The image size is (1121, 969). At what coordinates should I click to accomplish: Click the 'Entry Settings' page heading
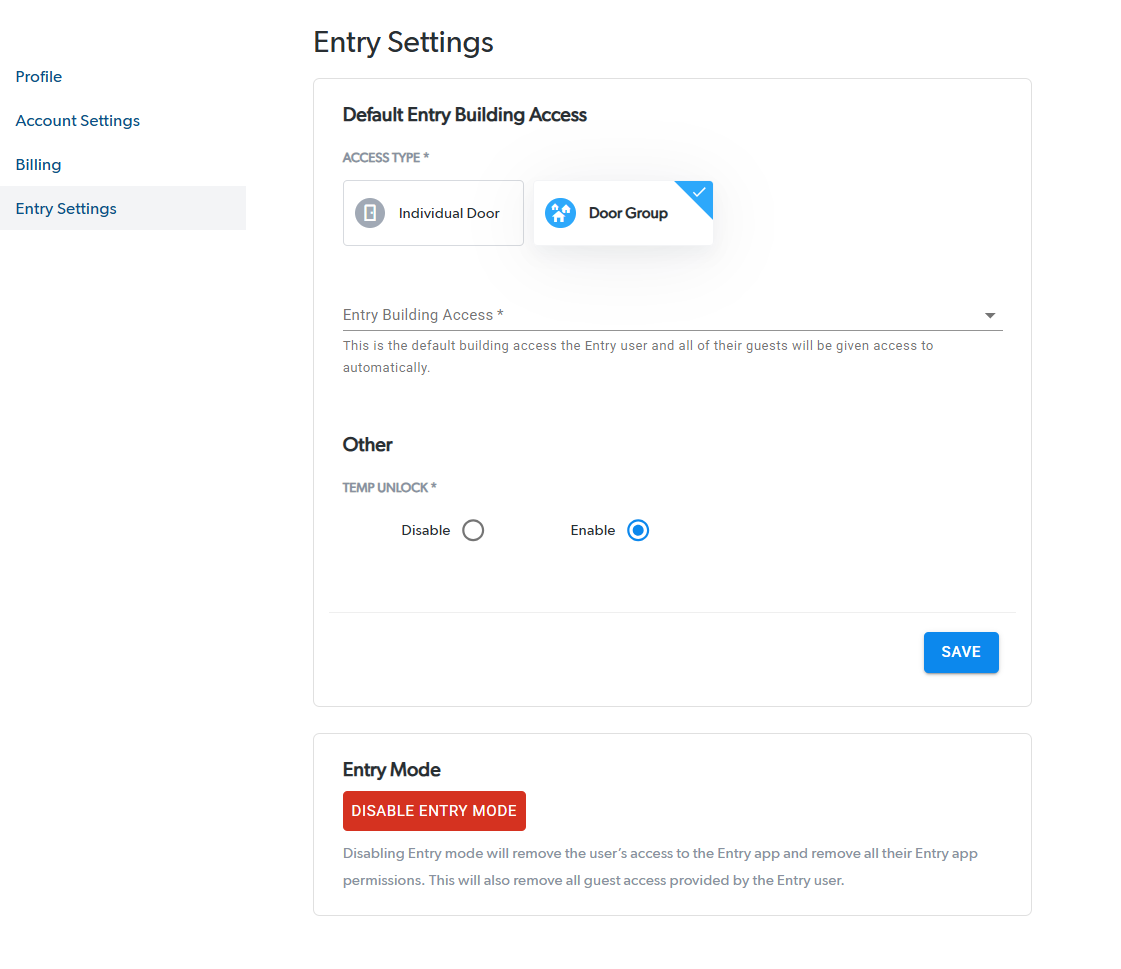click(403, 42)
